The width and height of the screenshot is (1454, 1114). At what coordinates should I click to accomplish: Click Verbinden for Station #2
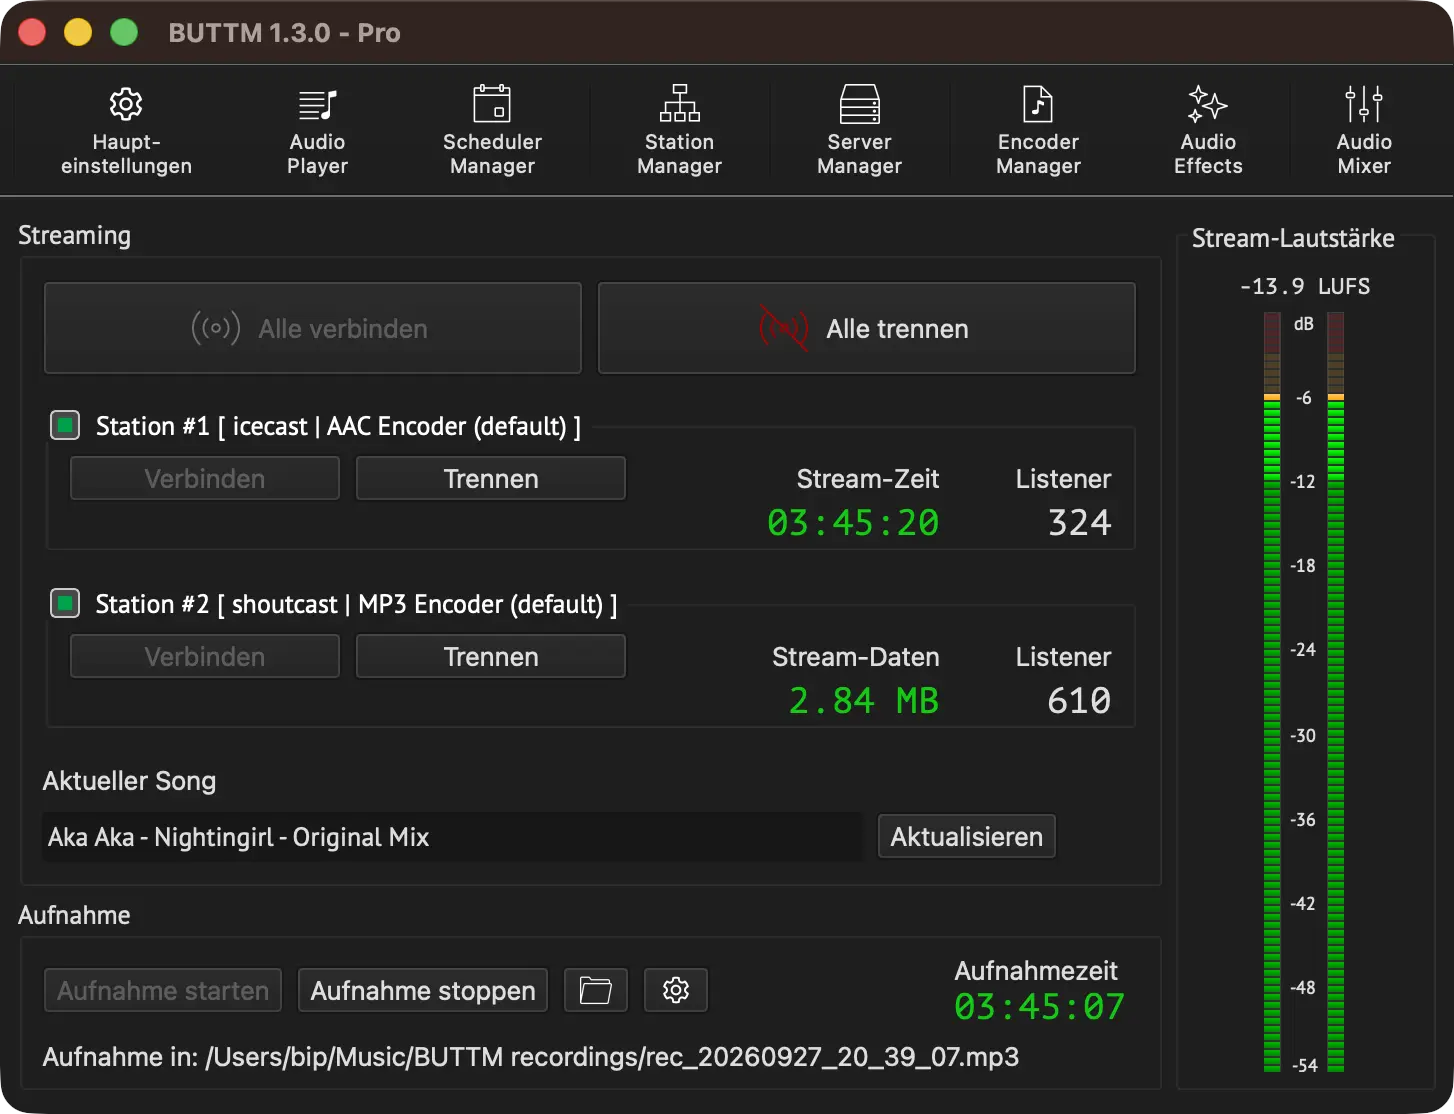(205, 656)
